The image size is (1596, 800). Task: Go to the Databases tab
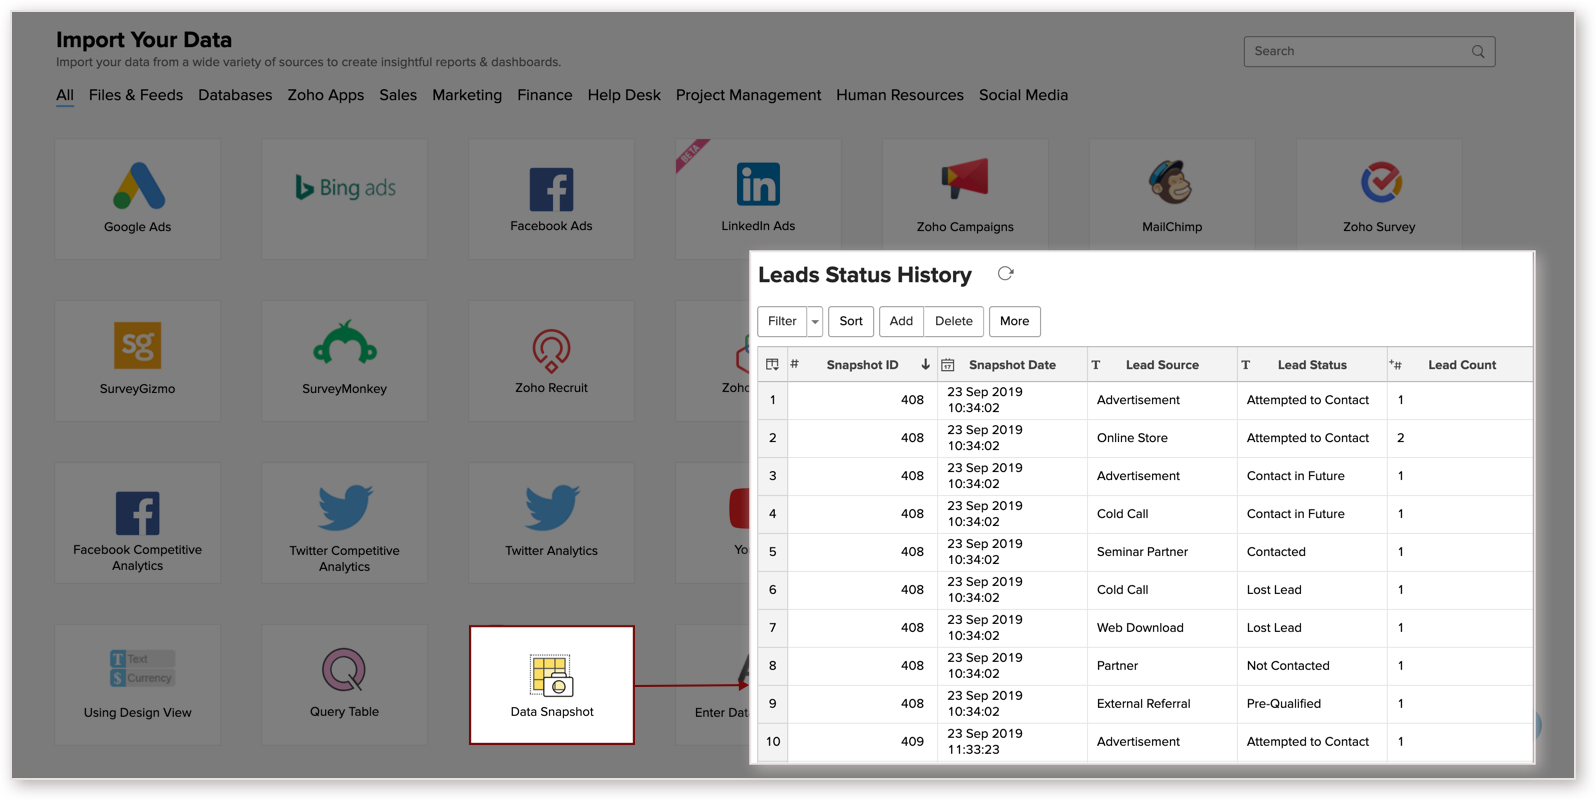(x=235, y=95)
